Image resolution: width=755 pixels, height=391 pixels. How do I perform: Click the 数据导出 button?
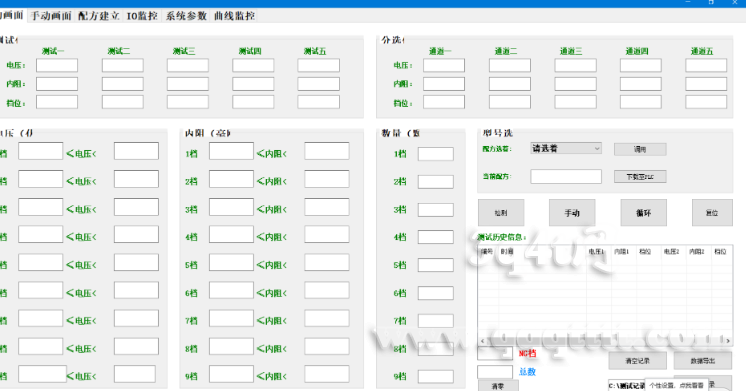point(703,361)
